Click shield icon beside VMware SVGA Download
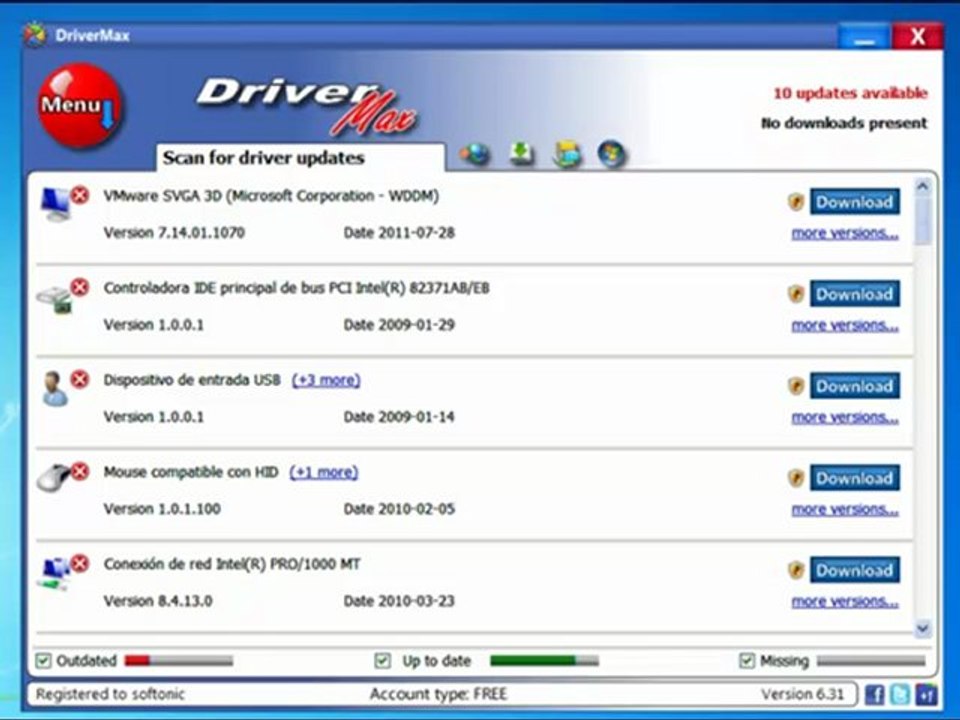 tap(795, 201)
